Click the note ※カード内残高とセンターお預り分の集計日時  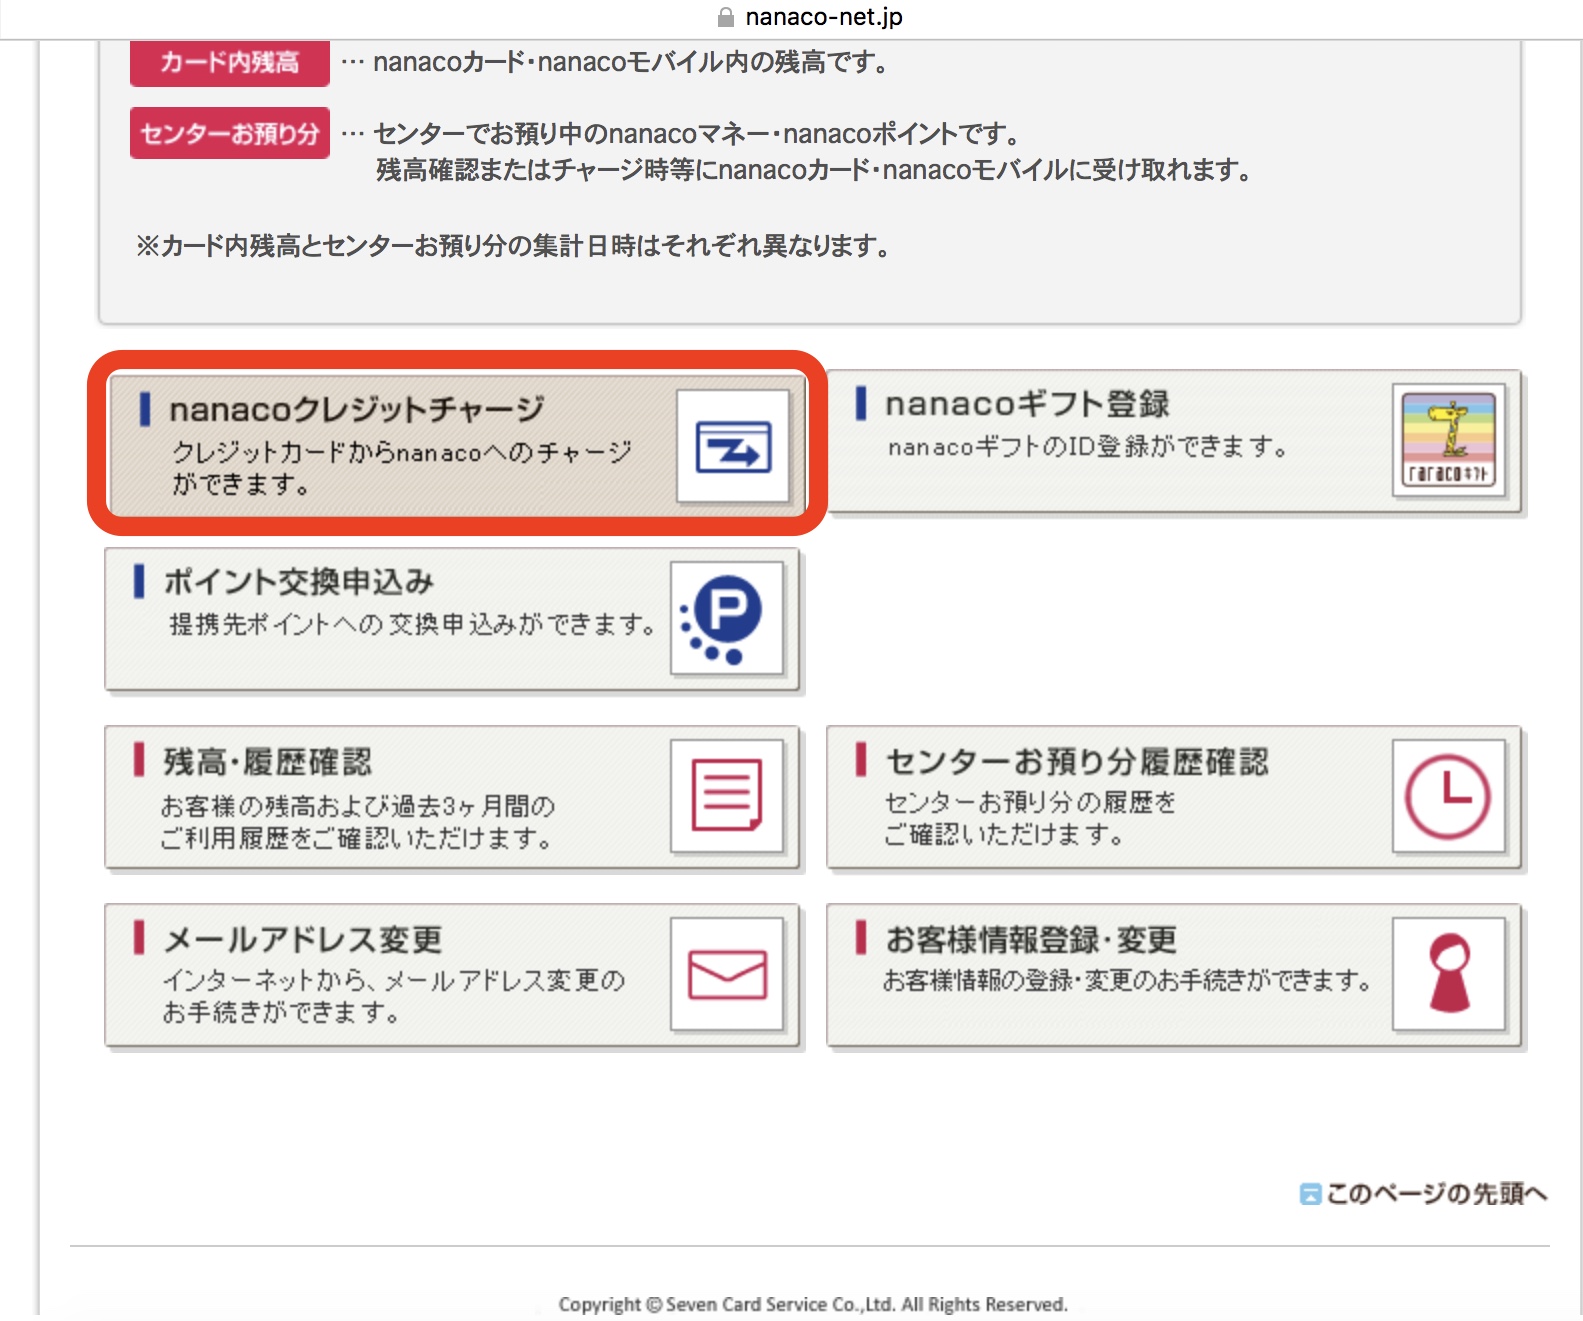click(513, 246)
